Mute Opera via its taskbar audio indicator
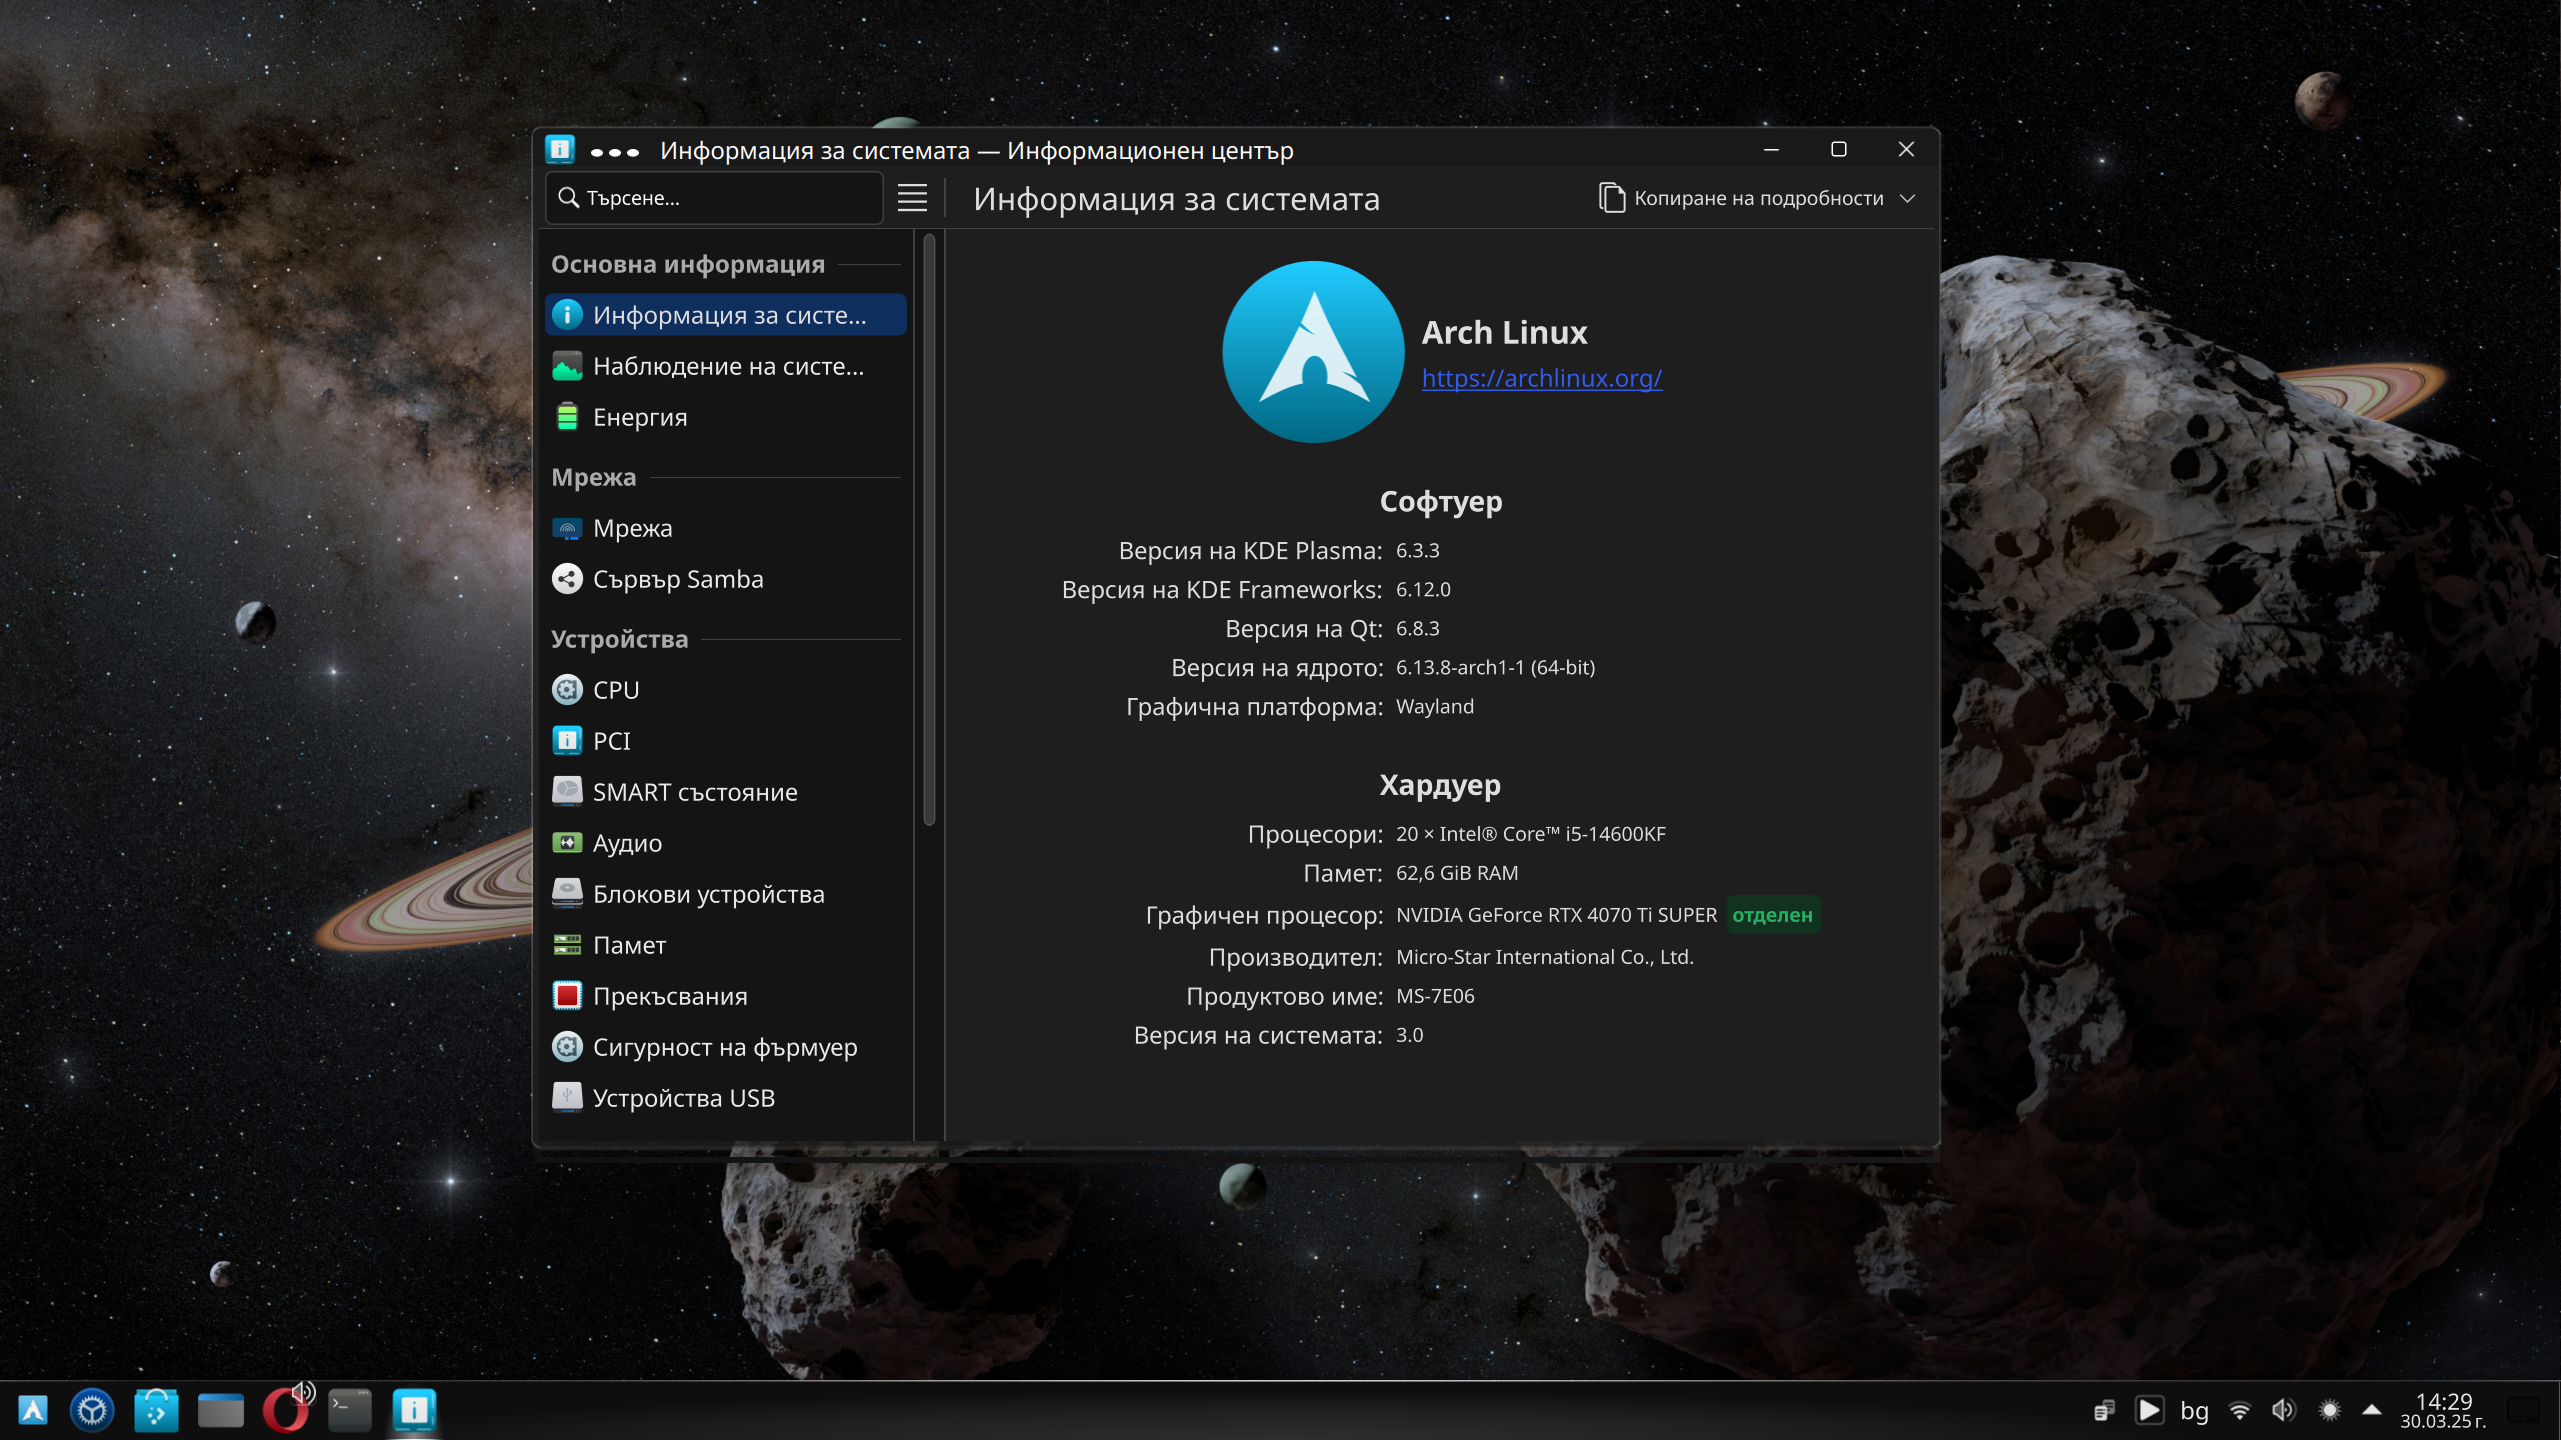 (x=304, y=1392)
